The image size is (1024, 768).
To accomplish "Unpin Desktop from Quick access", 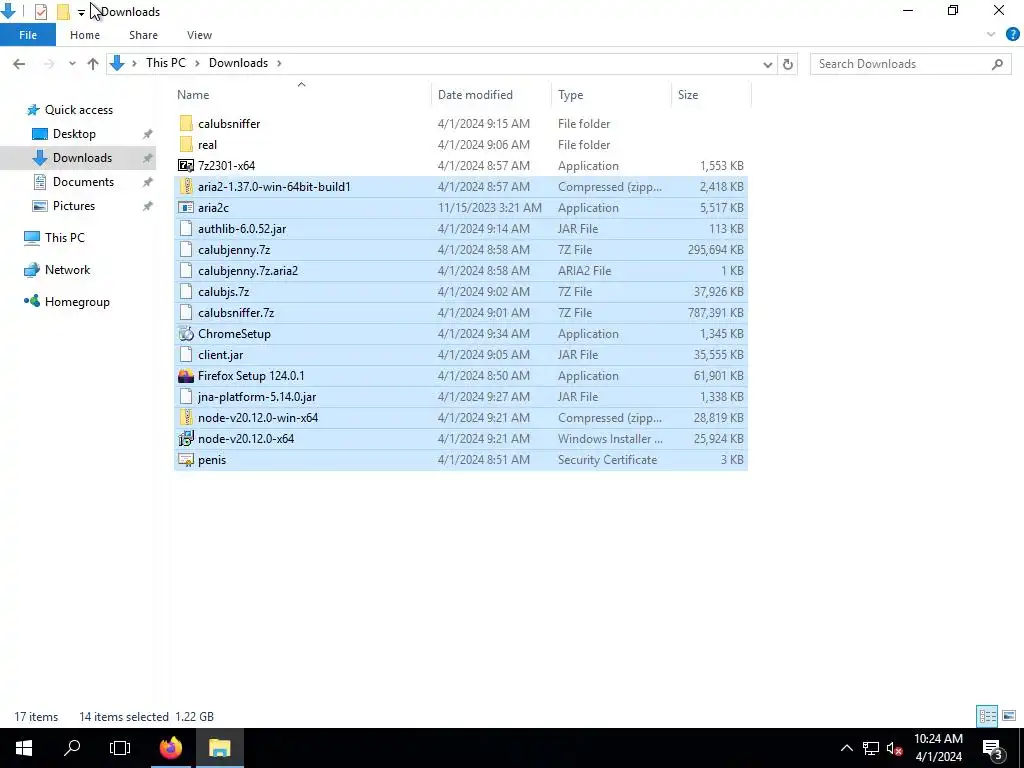I will click(x=148, y=134).
